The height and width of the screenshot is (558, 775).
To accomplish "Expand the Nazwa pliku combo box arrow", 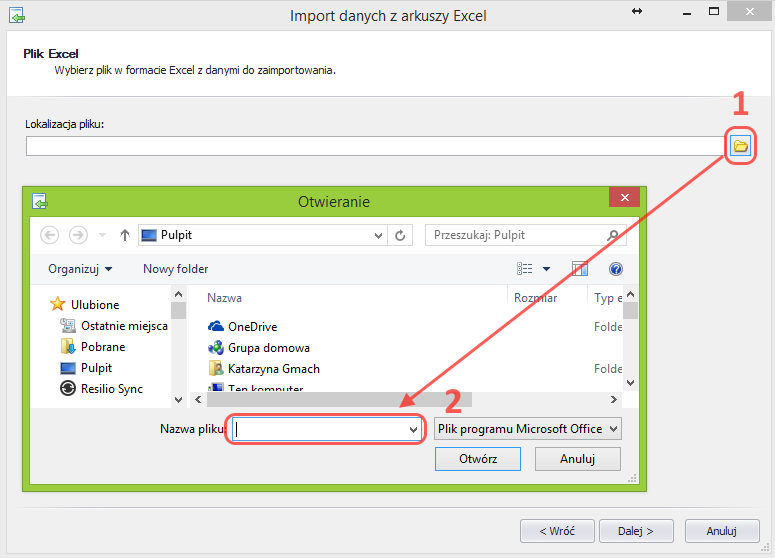I will pyautogui.click(x=413, y=429).
